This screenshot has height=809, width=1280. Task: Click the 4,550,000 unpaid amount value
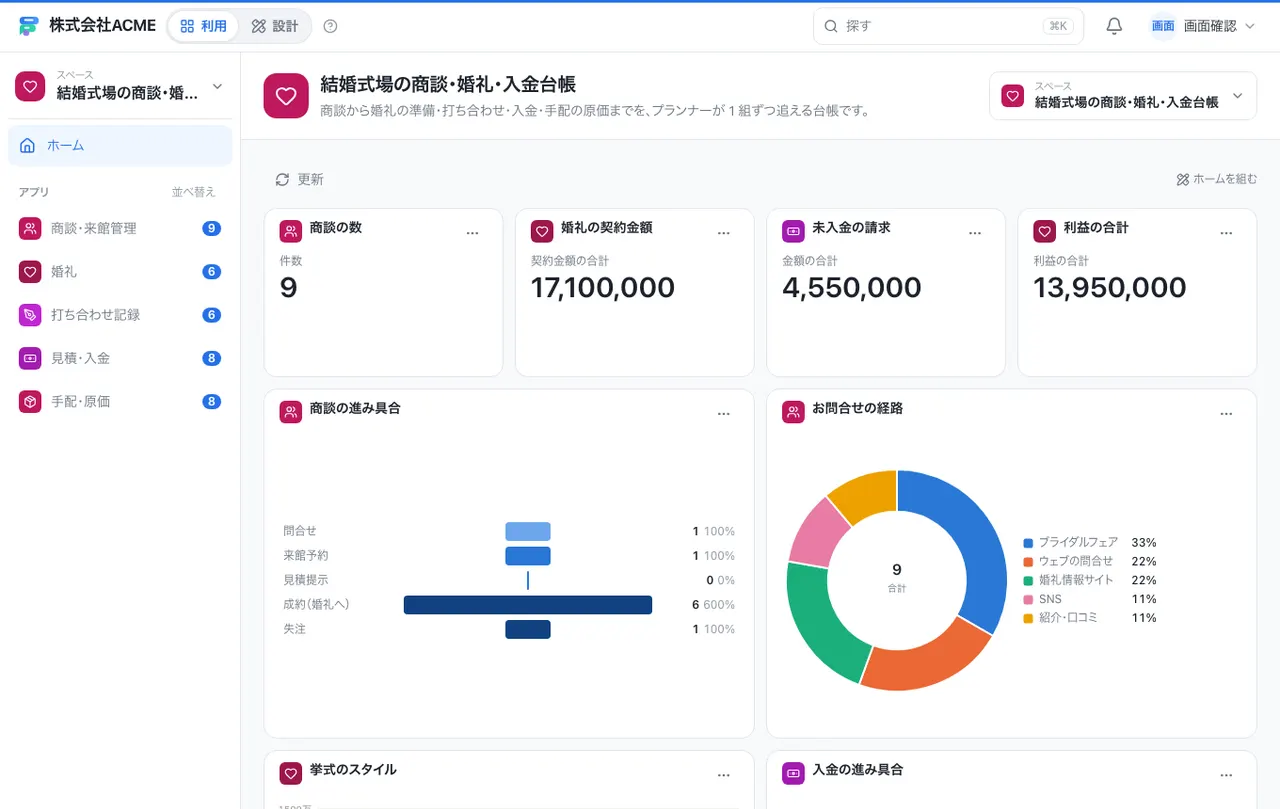tap(852, 288)
